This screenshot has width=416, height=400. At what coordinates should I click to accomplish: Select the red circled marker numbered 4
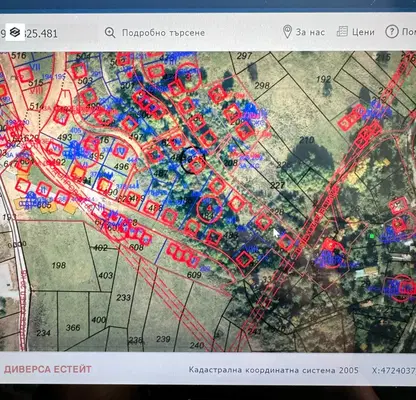point(209,208)
